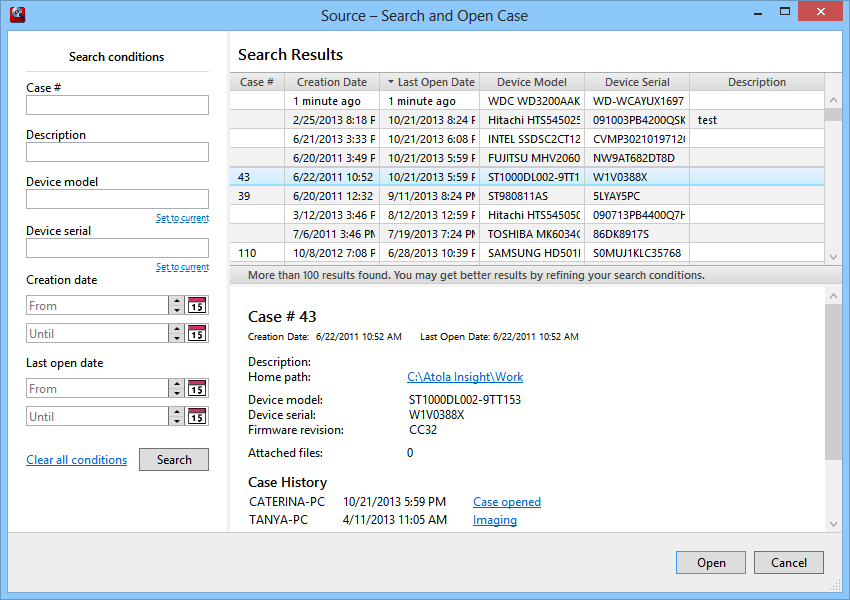Click CATERINA-PC history entry

coord(287,502)
